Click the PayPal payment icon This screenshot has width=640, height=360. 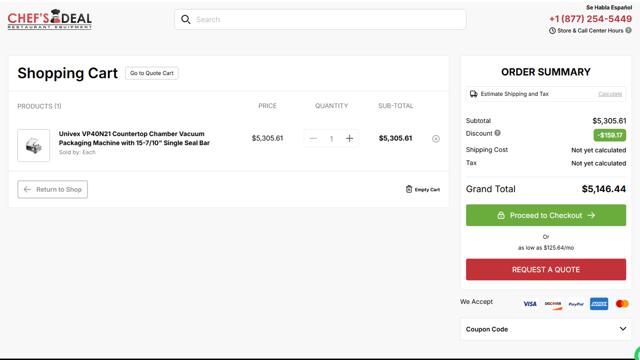pos(576,304)
